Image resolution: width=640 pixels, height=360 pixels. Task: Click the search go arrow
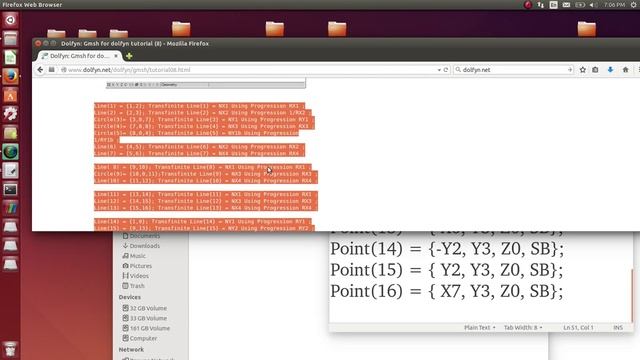(570, 70)
